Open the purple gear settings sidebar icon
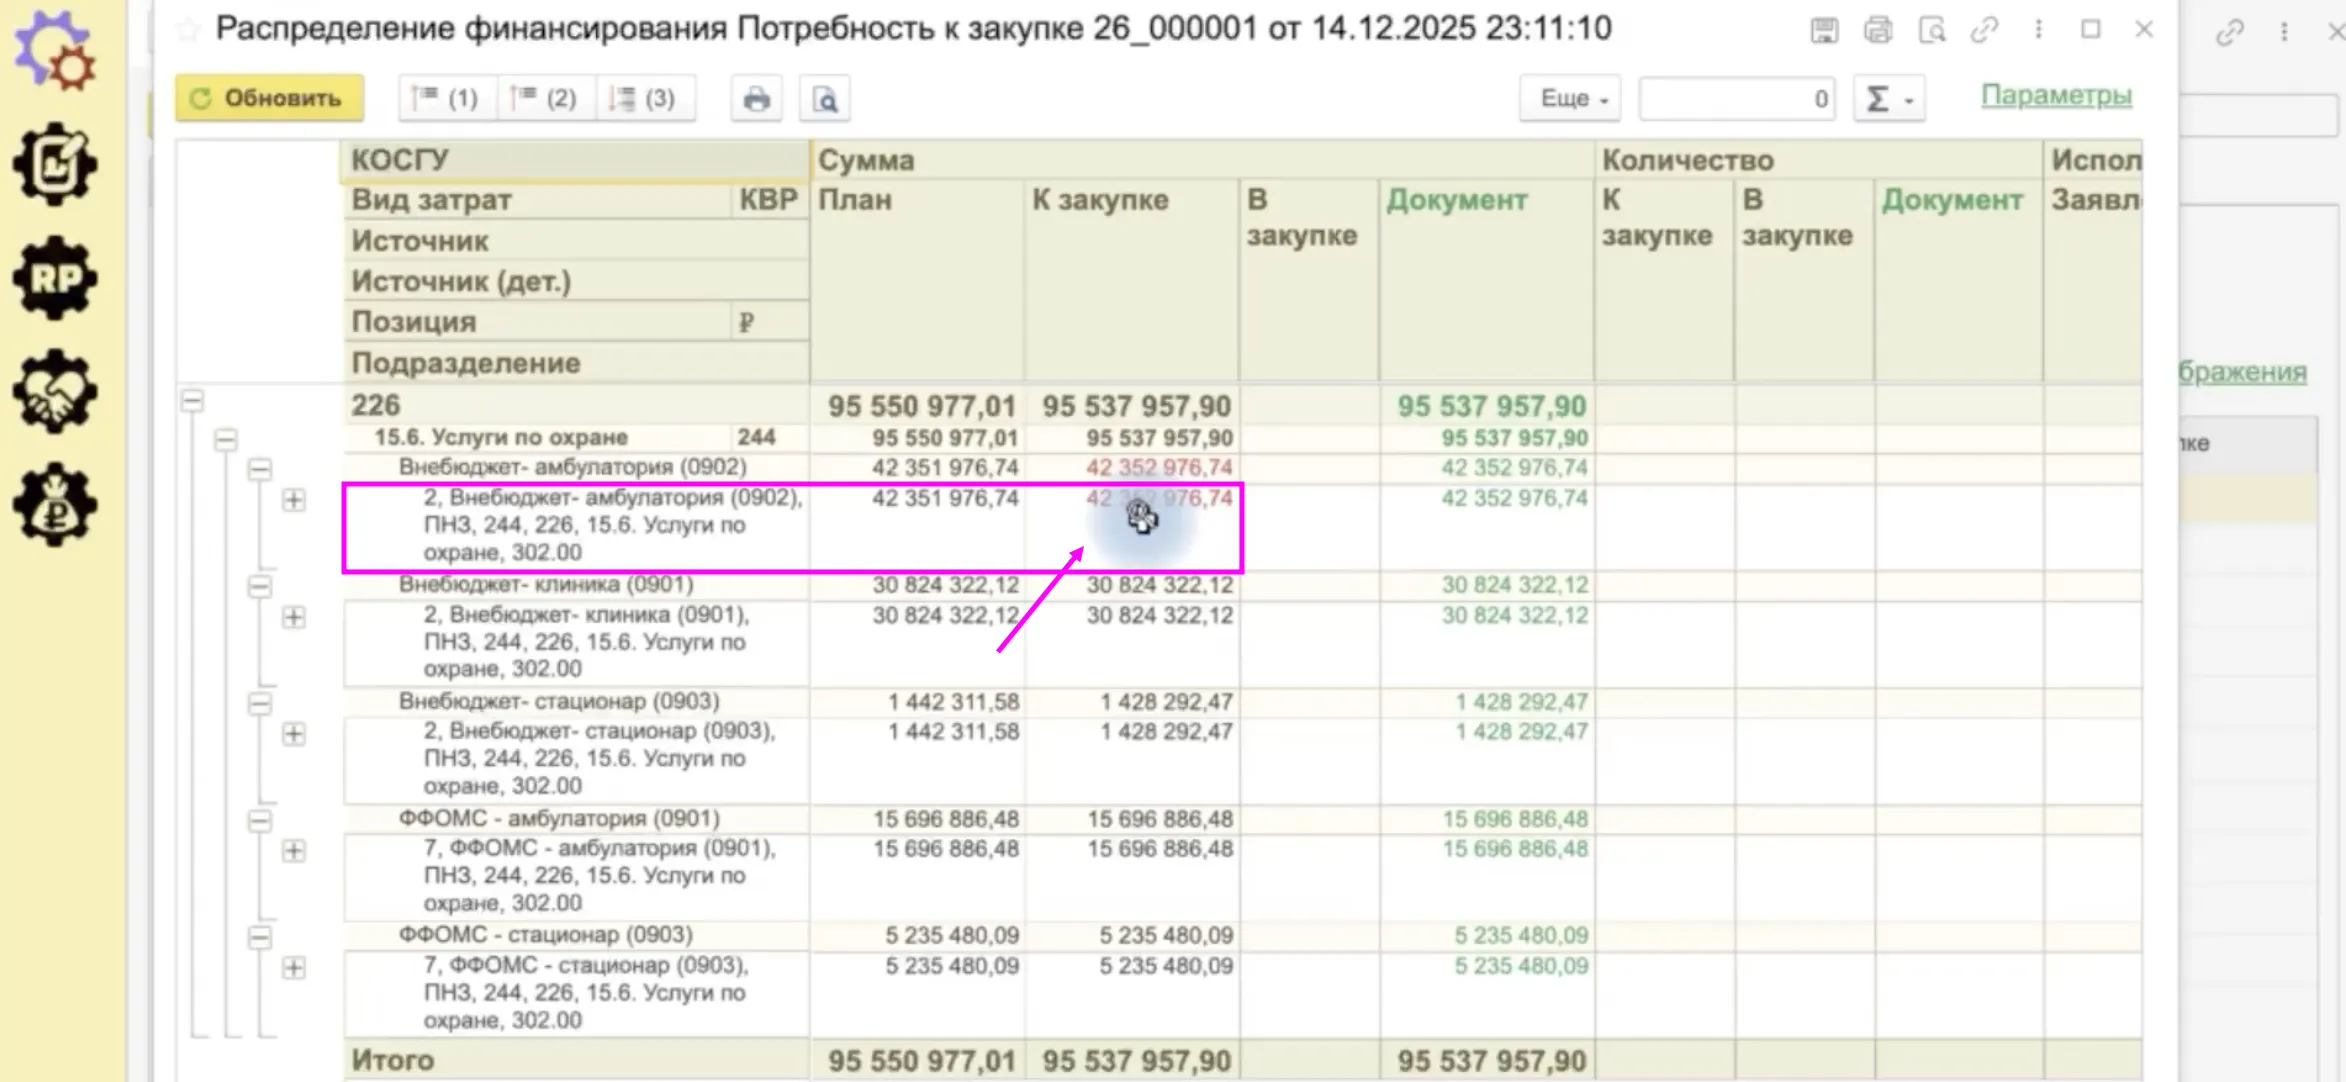This screenshot has width=2346, height=1082. click(56, 50)
